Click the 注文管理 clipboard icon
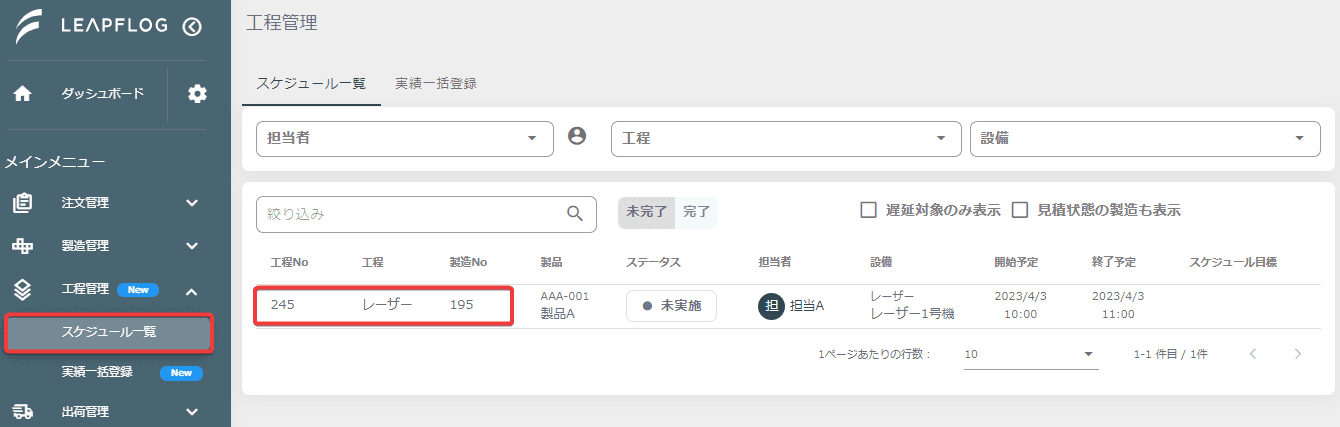Image resolution: width=1340 pixels, height=427 pixels. point(22,203)
